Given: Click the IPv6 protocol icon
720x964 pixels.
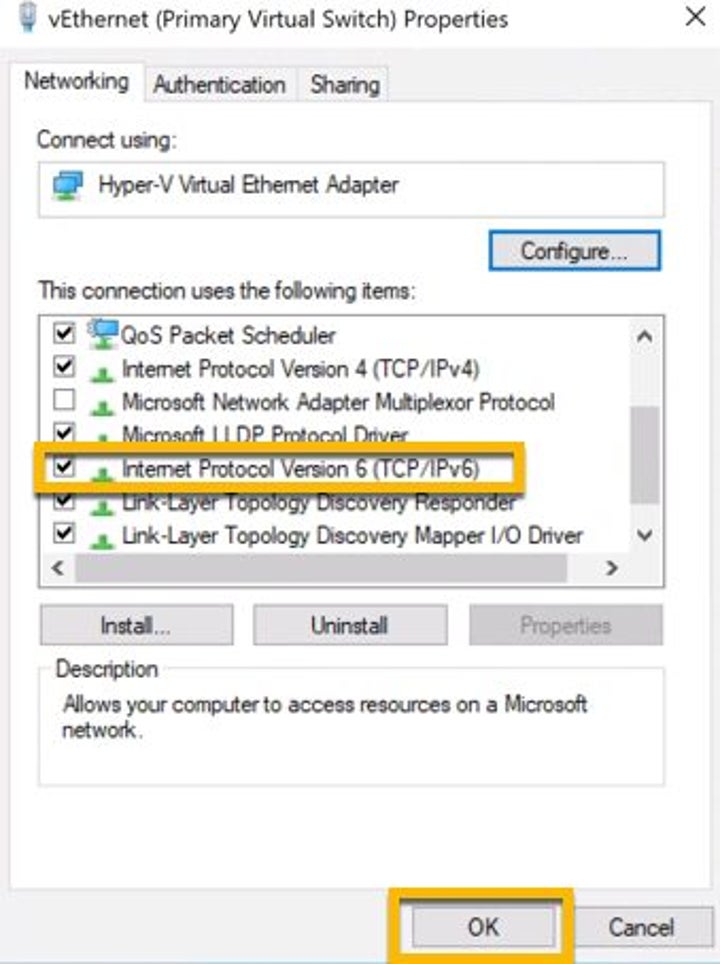Looking at the screenshot, I should [x=101, y=469].
